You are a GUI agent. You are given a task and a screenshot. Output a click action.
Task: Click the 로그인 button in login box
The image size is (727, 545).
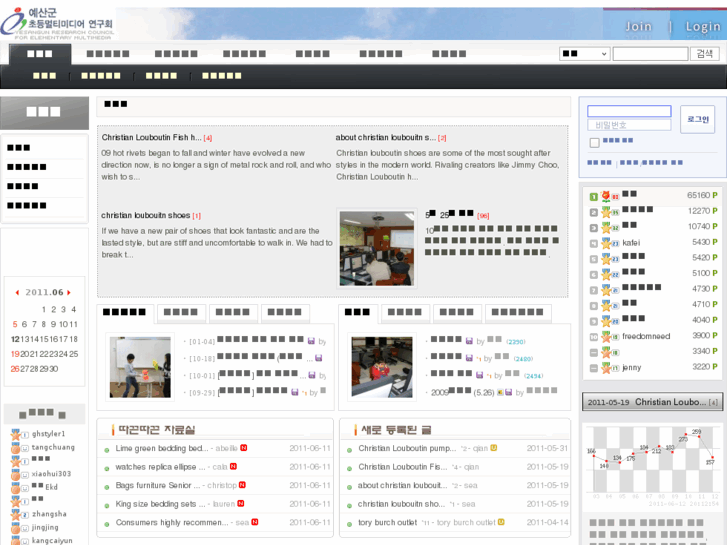click(x=697, y=119)
